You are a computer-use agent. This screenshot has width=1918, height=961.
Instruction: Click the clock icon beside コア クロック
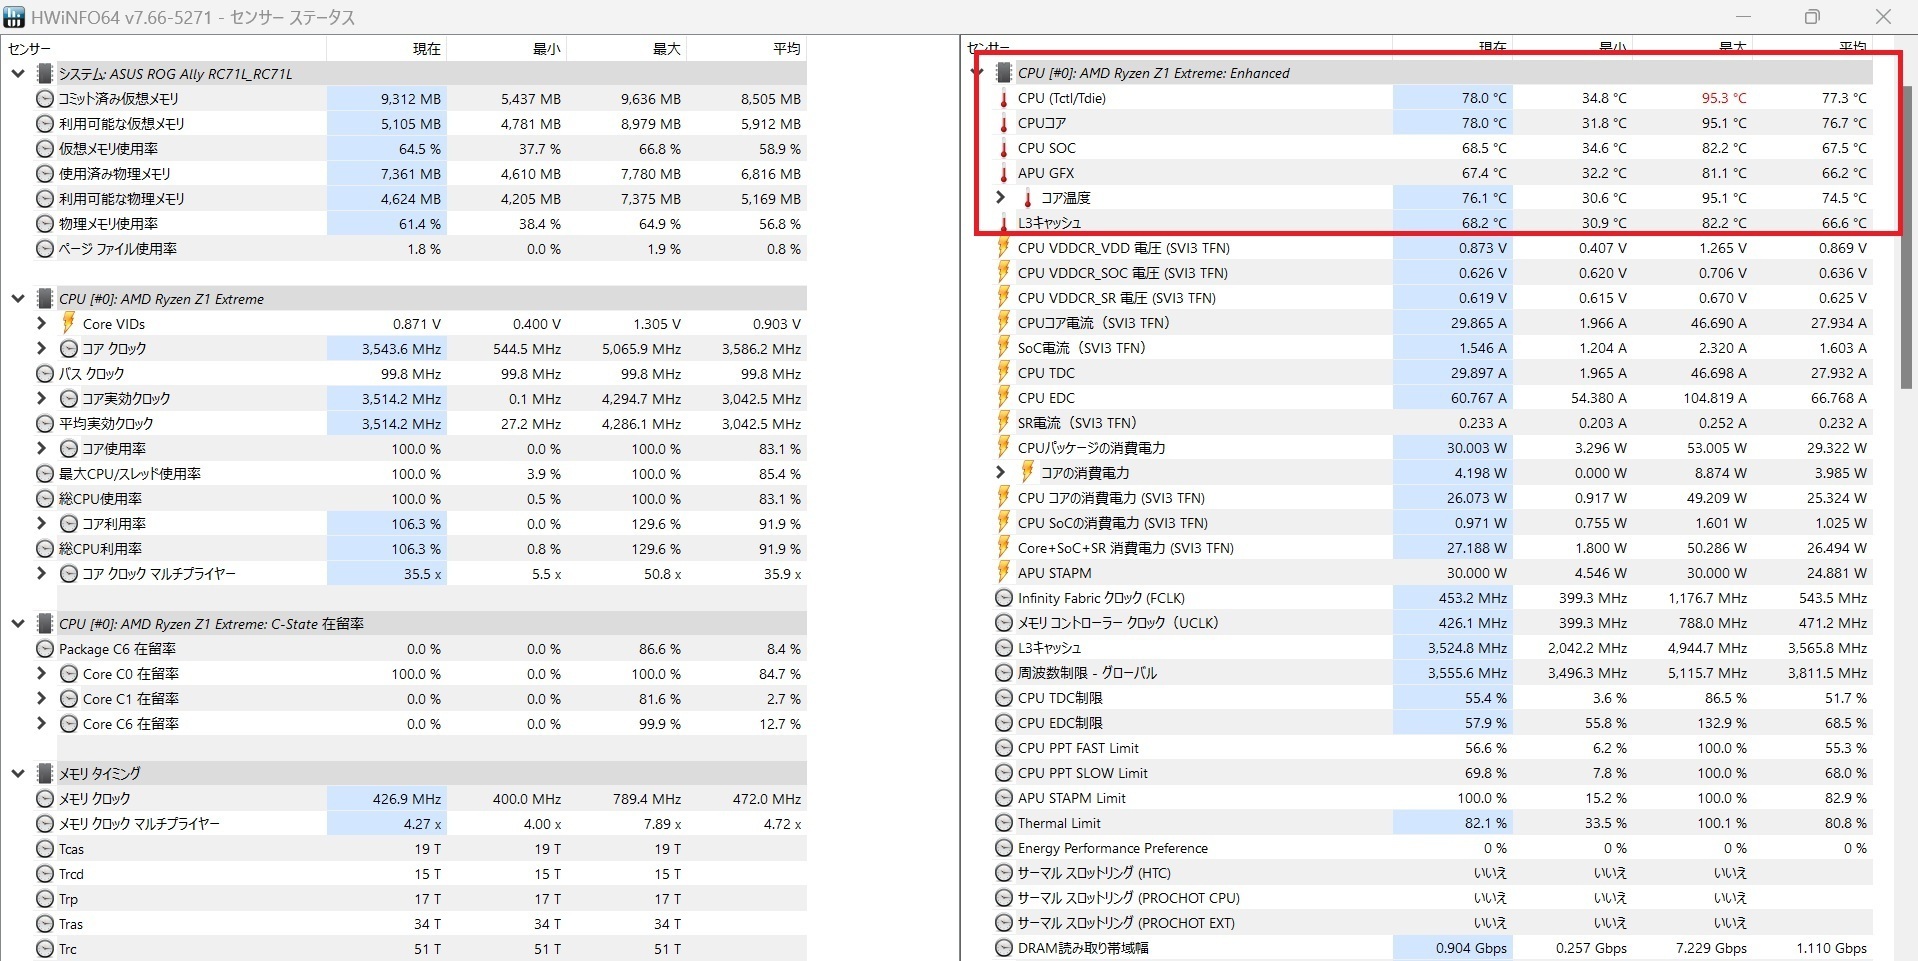68,349
